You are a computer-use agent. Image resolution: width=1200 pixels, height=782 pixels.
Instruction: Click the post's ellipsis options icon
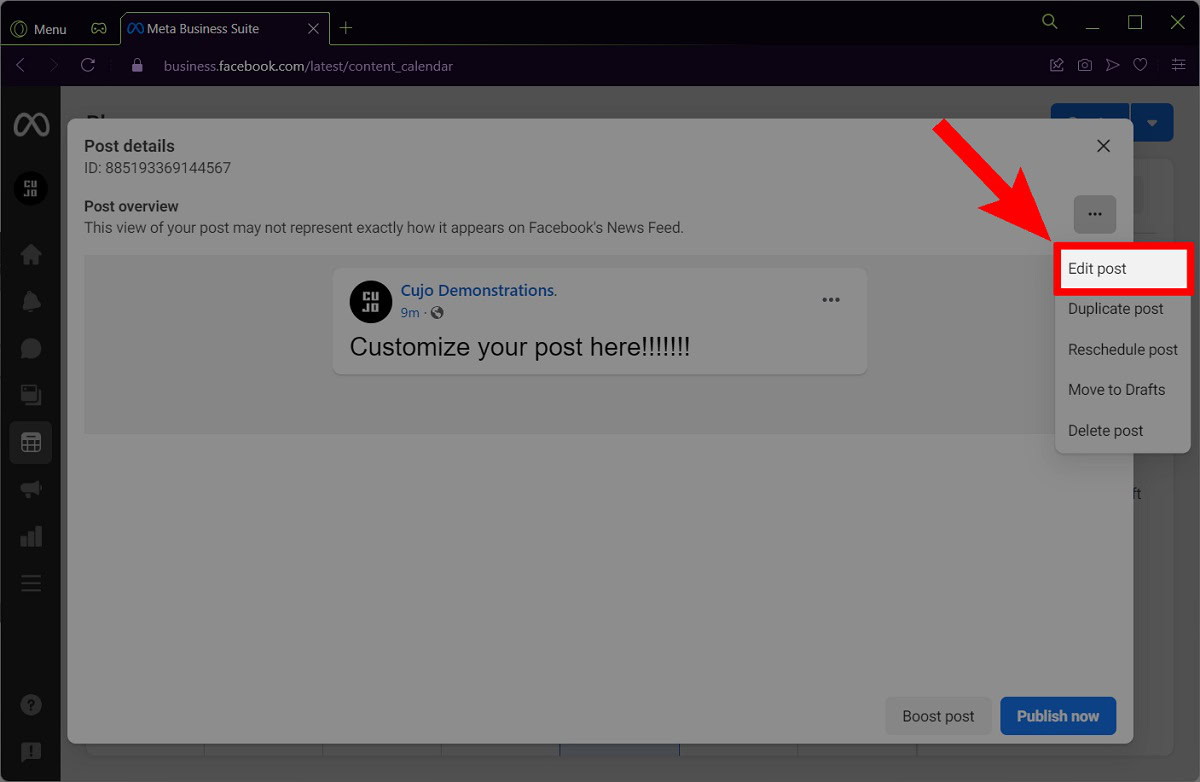pos(831,300)
